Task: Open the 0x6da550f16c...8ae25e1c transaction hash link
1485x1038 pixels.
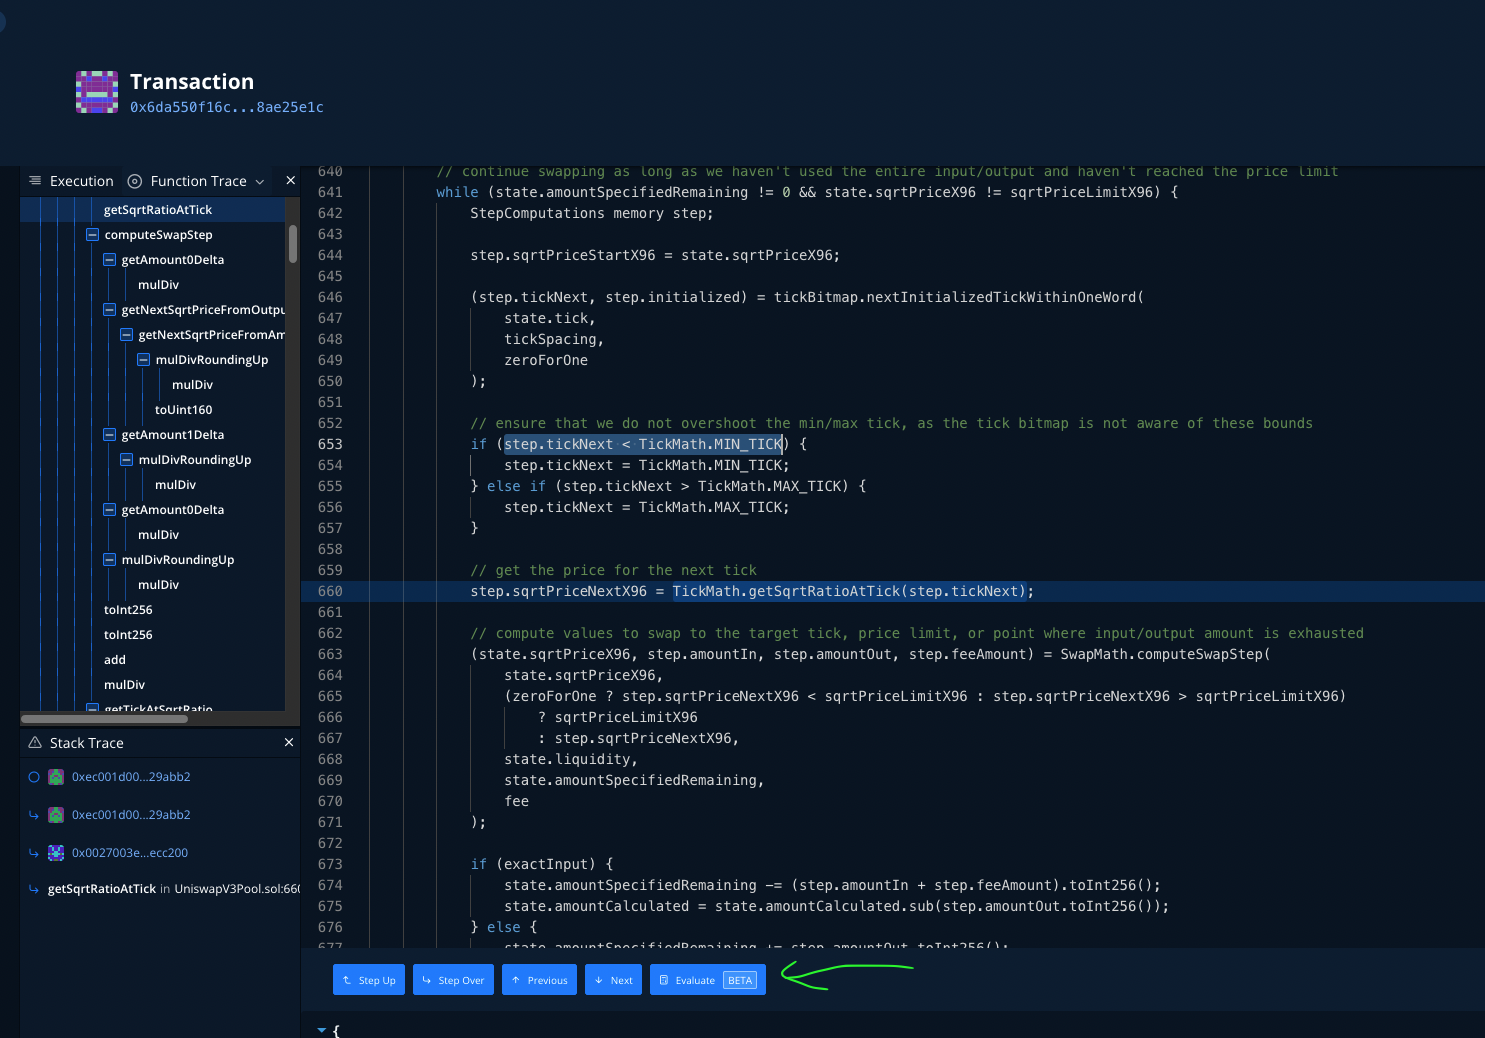Action: (226, 107)
